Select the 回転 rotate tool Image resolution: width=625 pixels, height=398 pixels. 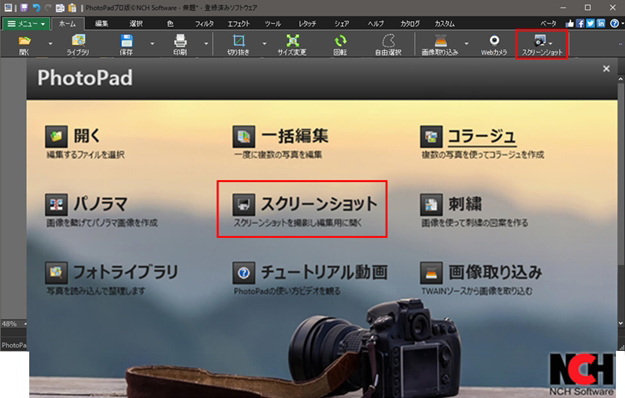(340, 44)
